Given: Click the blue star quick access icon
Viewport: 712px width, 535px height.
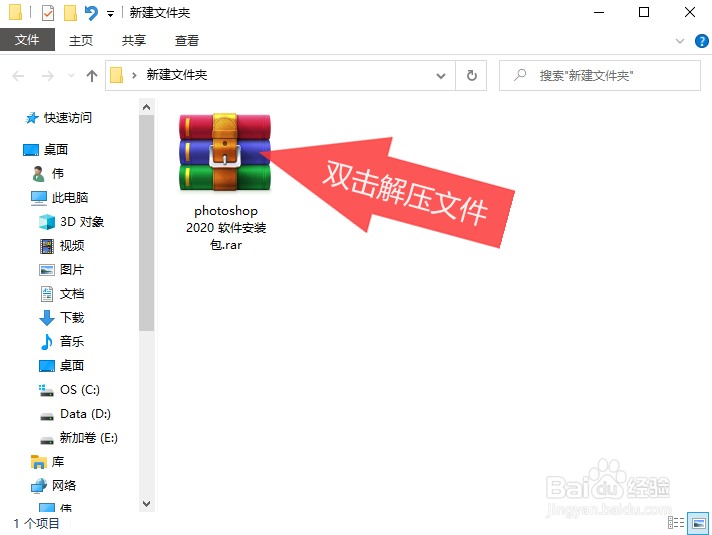Looking at the screenshot, I should point(31,118).
